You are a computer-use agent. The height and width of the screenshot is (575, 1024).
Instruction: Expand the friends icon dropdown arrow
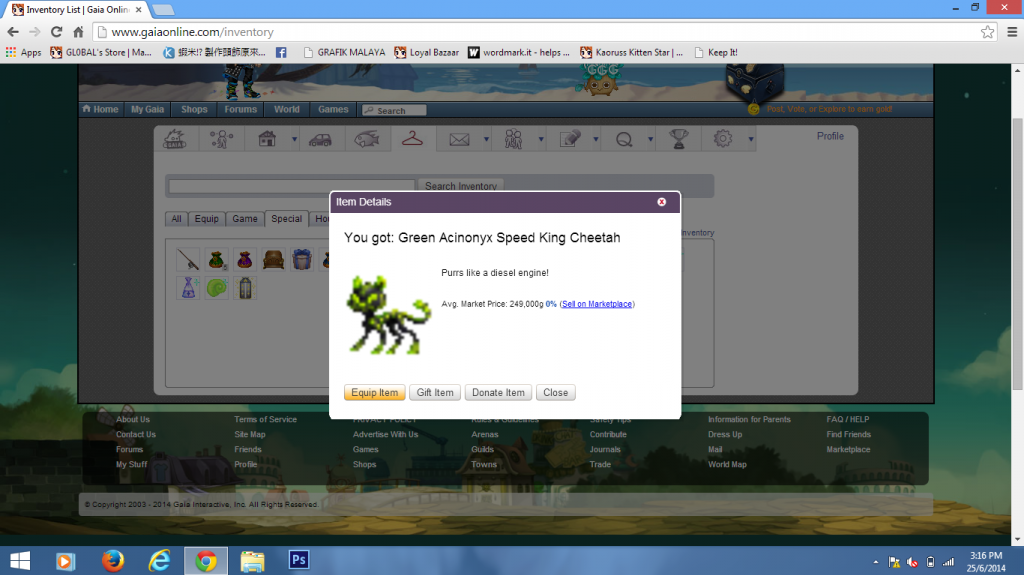541,139
